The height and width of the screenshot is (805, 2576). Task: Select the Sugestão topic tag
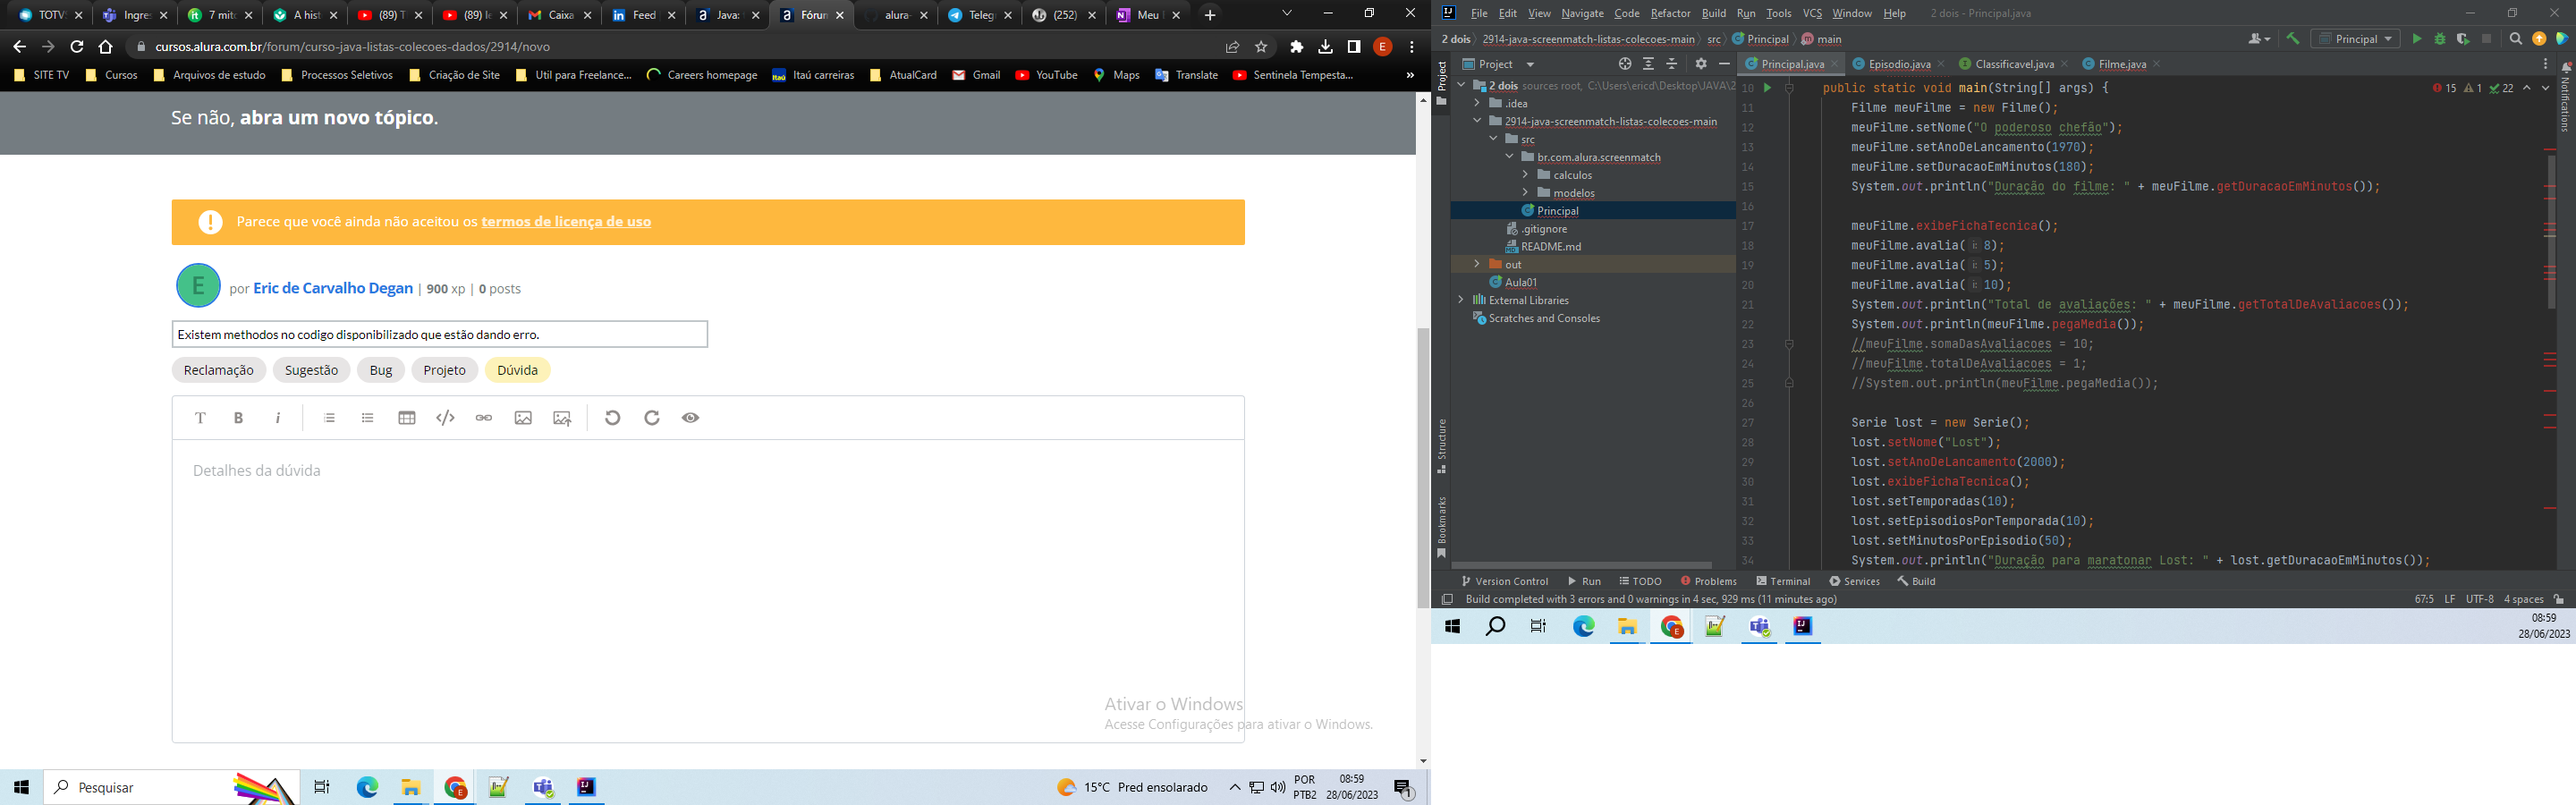coord(311,370)
